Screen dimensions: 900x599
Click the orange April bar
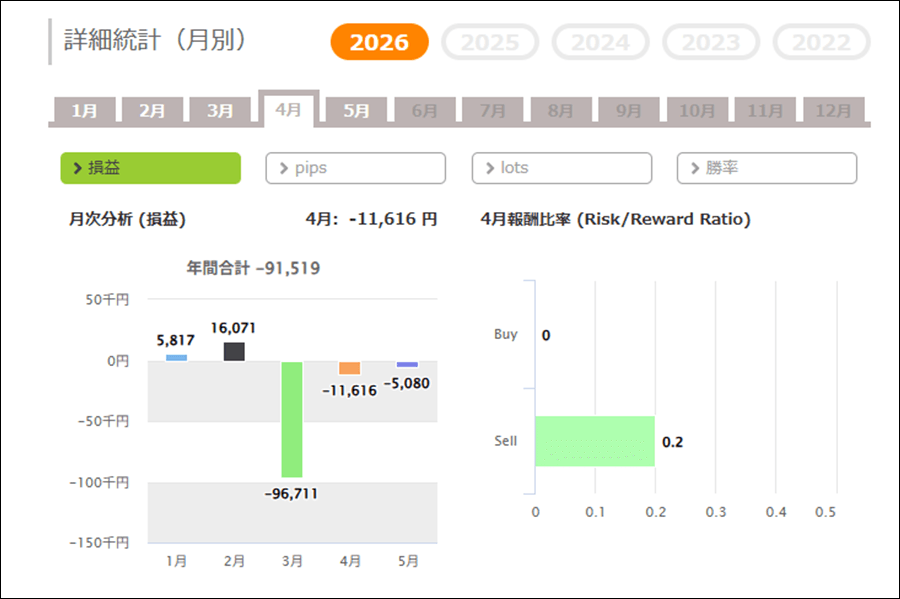pyautogui.click(x=350, y=368)
